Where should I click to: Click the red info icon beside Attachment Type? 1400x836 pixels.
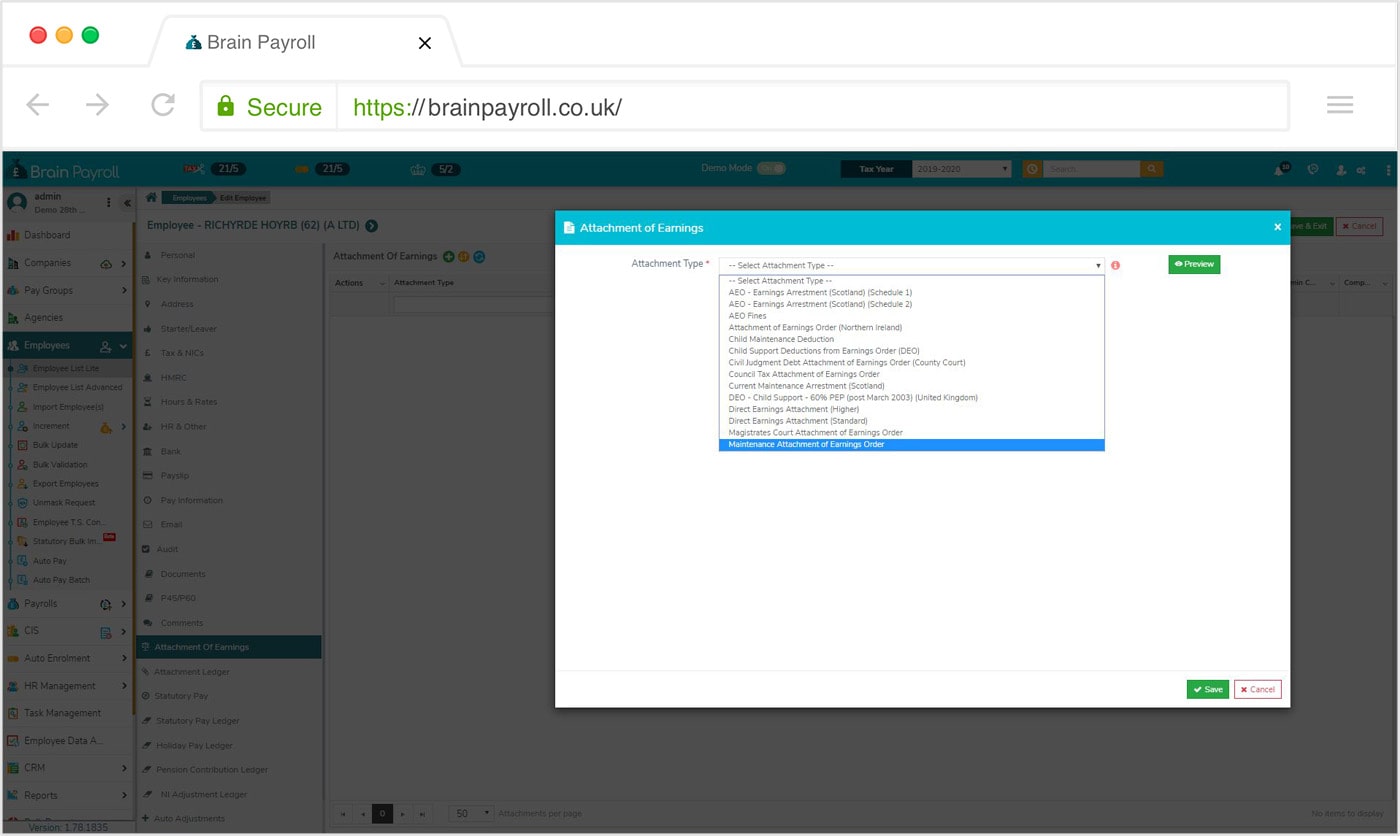[1115, 265]
